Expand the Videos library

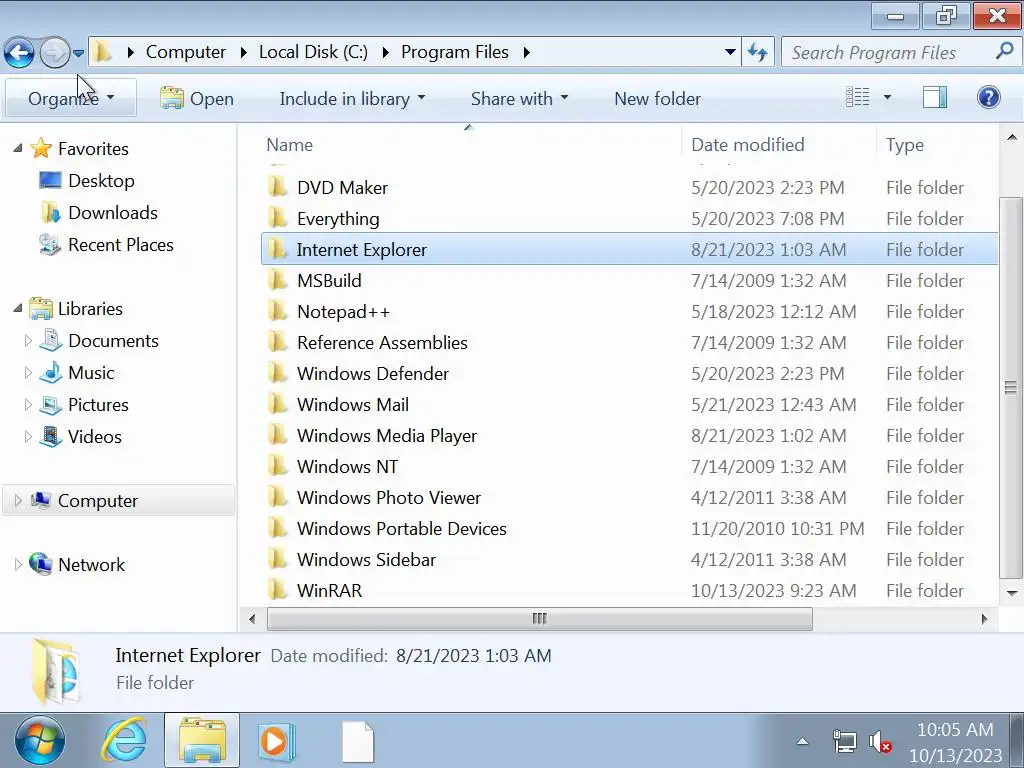point(27,436)
